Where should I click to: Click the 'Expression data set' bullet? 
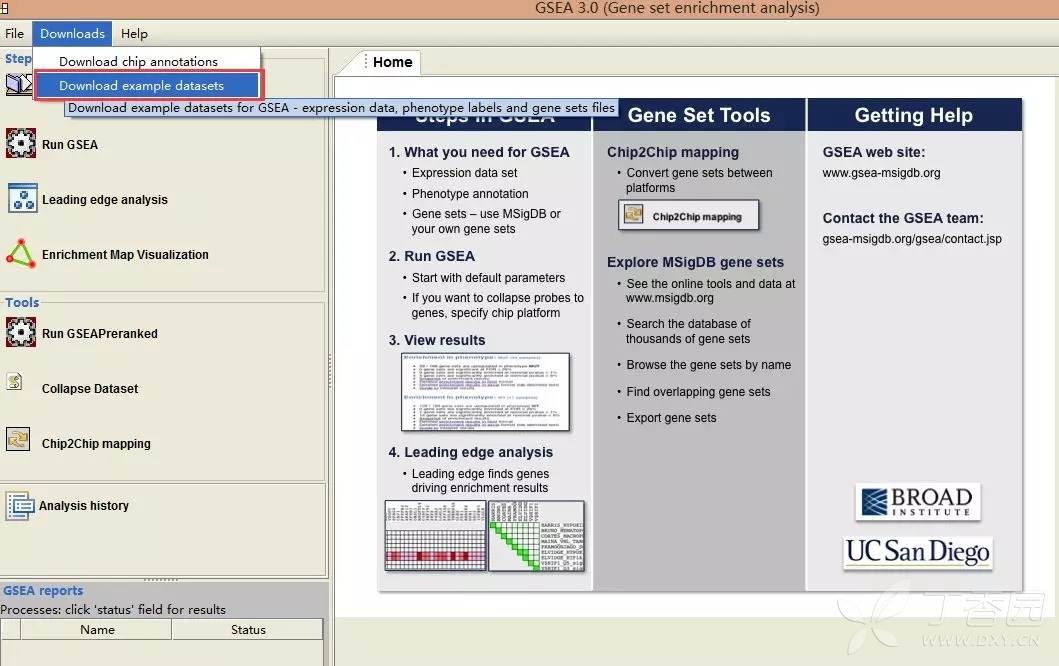pos(465,172)
